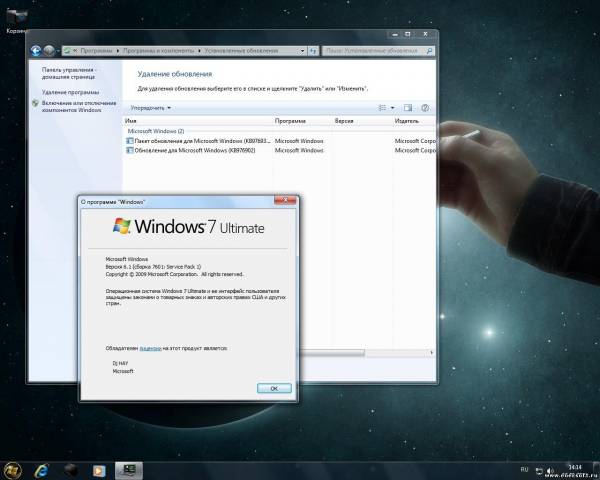Collapse the Microsoft Windows (2) group

[156, 131]
